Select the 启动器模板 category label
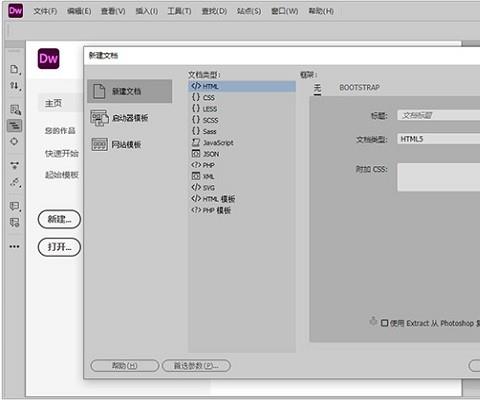 (x=130, y=118)
